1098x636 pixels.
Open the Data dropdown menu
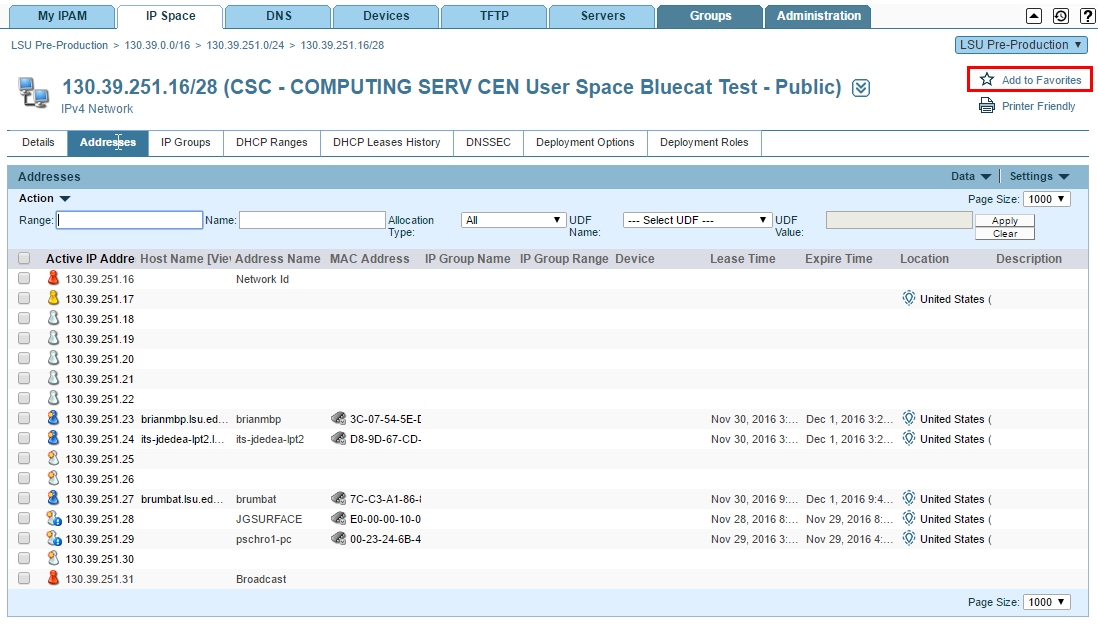click(971, 177)
